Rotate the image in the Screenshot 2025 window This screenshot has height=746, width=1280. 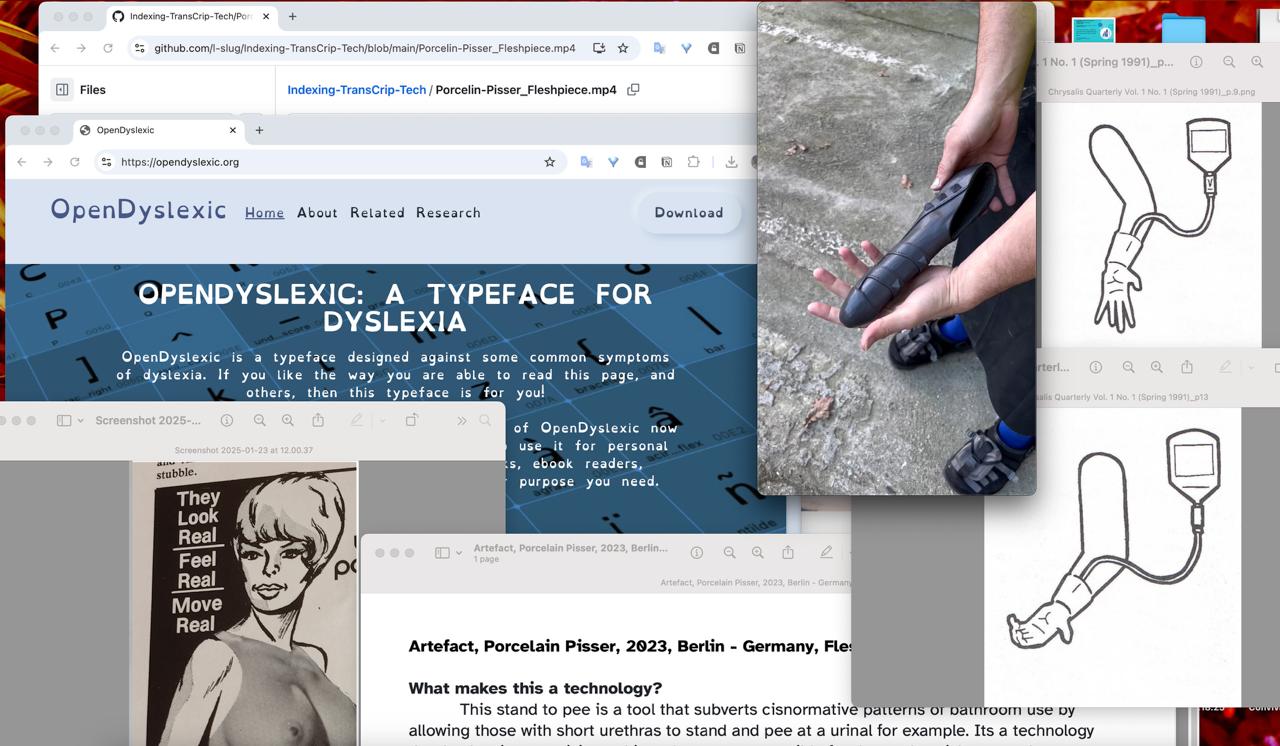click(x=411, y=421)
